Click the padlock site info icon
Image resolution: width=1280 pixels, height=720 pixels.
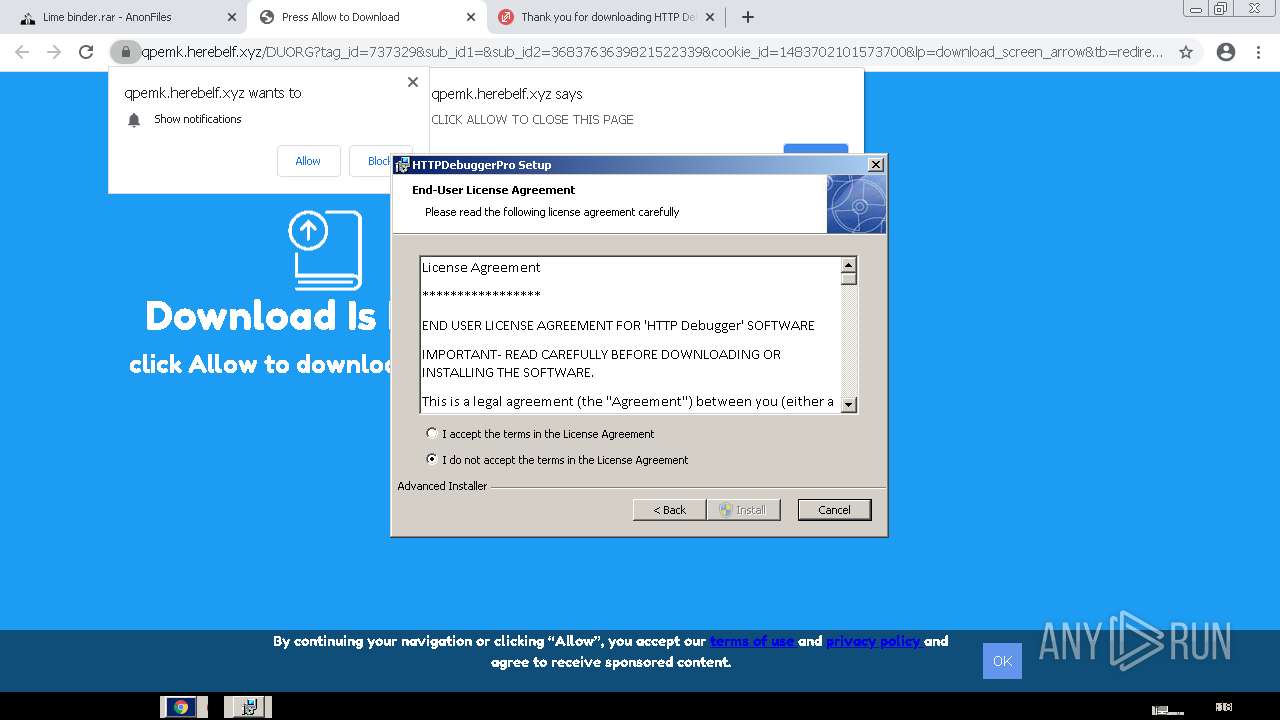[125, 52]
